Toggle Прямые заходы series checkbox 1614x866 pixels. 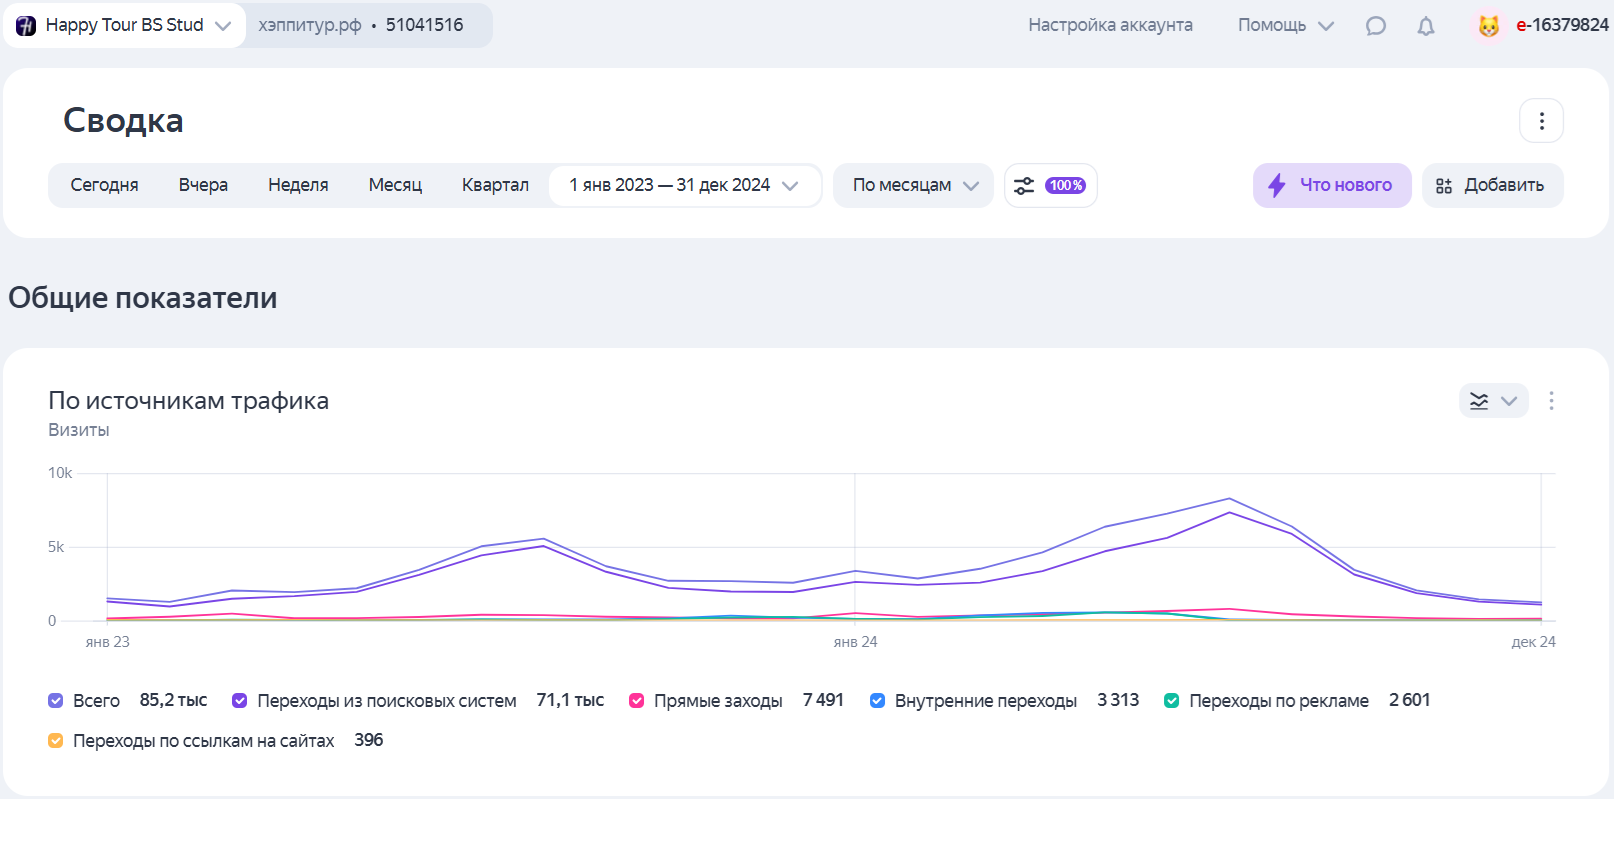click(x=636, y=701)
